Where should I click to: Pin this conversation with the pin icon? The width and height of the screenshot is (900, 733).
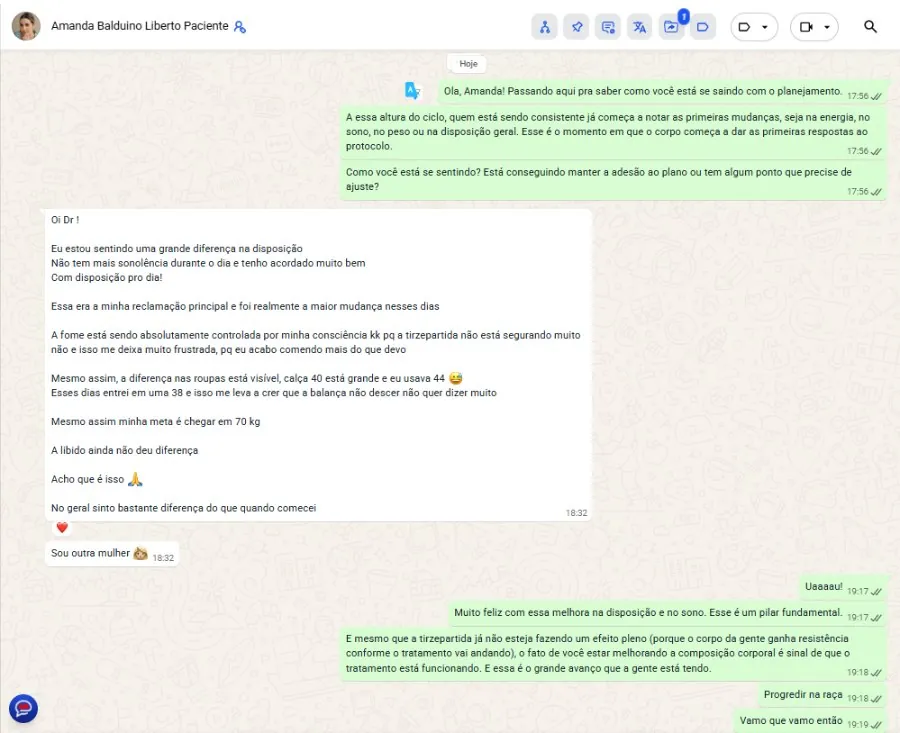coord(576,26)
